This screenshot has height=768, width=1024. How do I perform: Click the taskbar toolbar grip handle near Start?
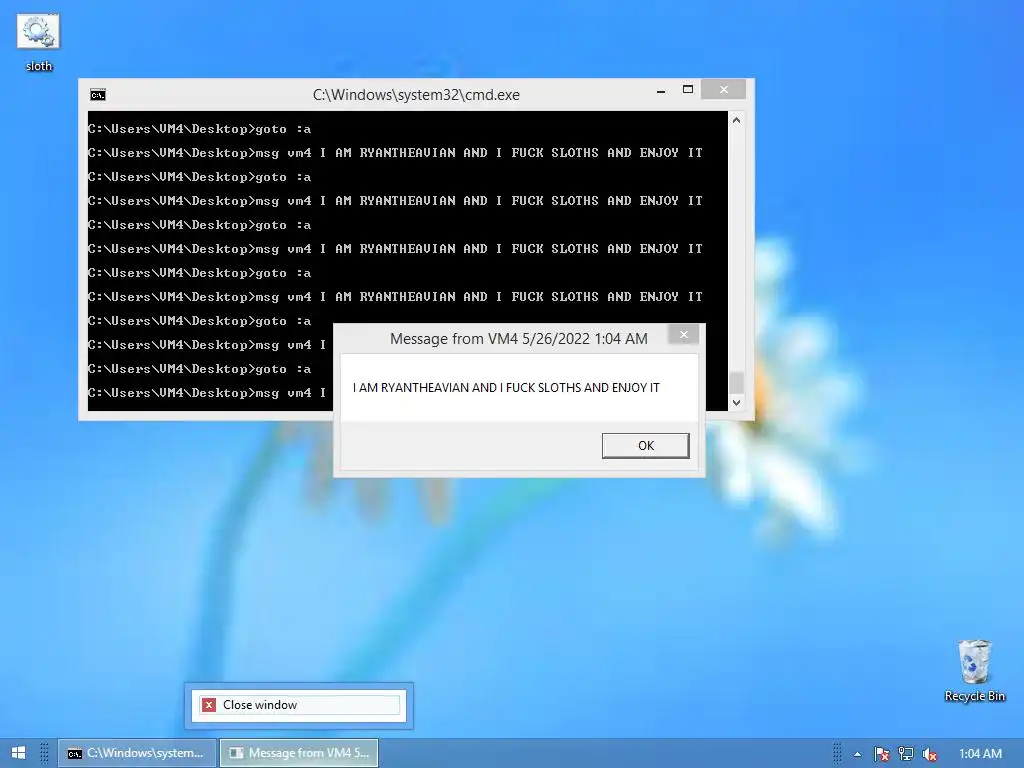tap(44, 753)
